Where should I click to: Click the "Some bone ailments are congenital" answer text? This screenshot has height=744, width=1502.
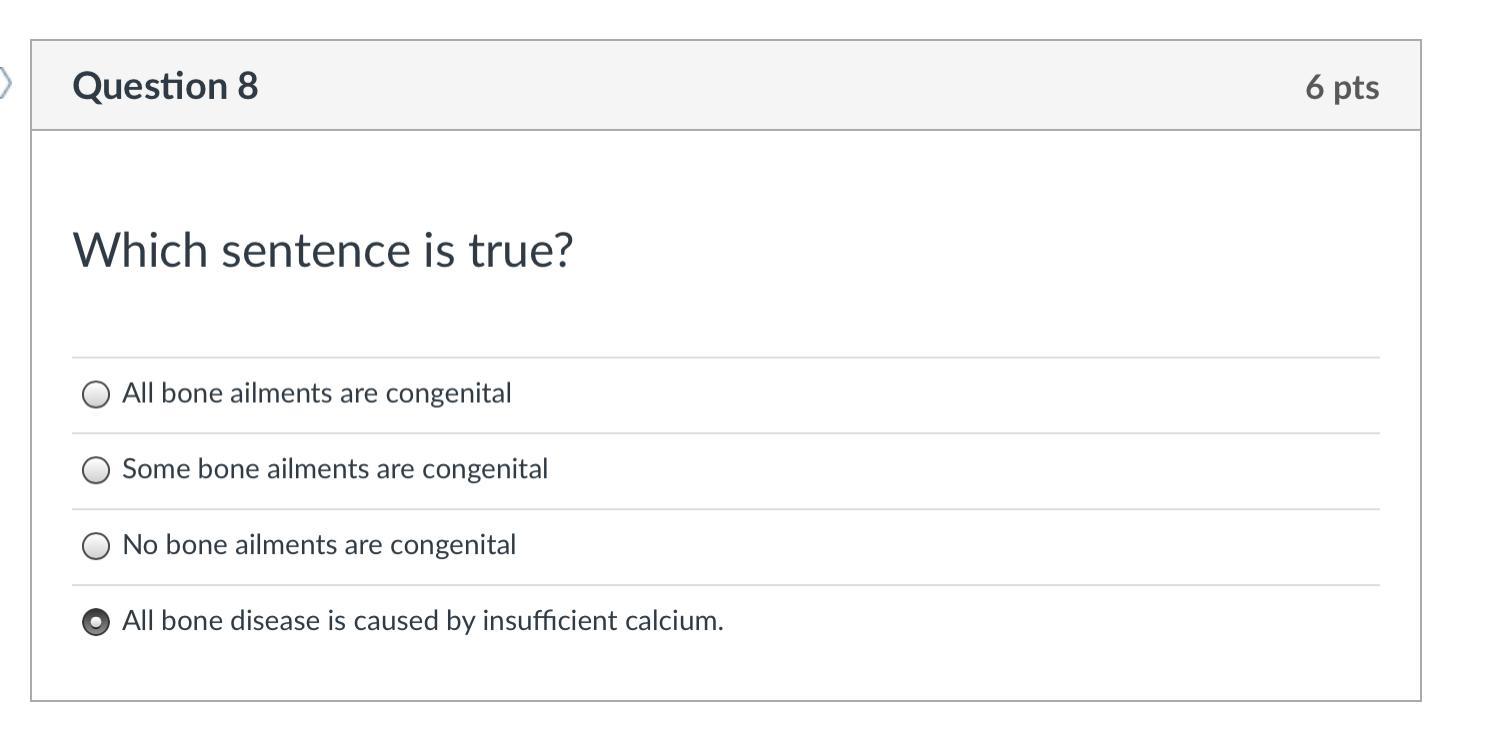pos(335,469)
